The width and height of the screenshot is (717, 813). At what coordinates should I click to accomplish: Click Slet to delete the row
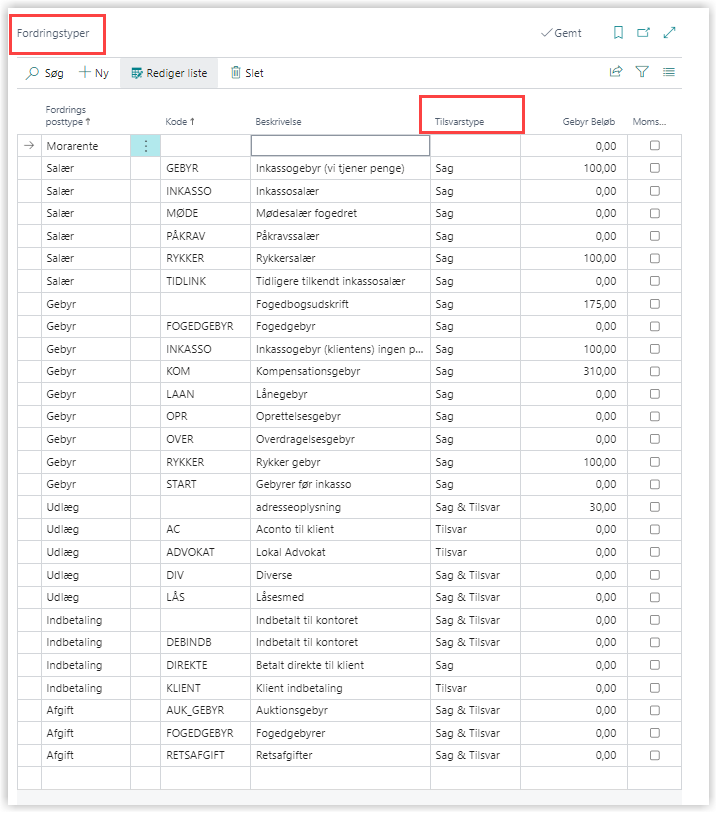pyautogui.click(x=247, y=73)
